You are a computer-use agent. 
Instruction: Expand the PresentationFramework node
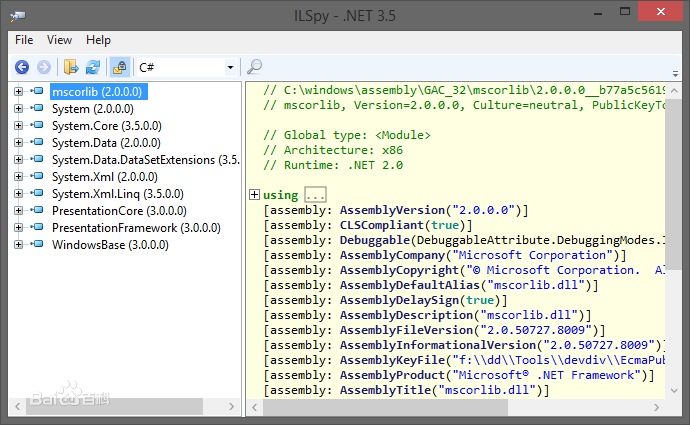click(x=18, y=227)
